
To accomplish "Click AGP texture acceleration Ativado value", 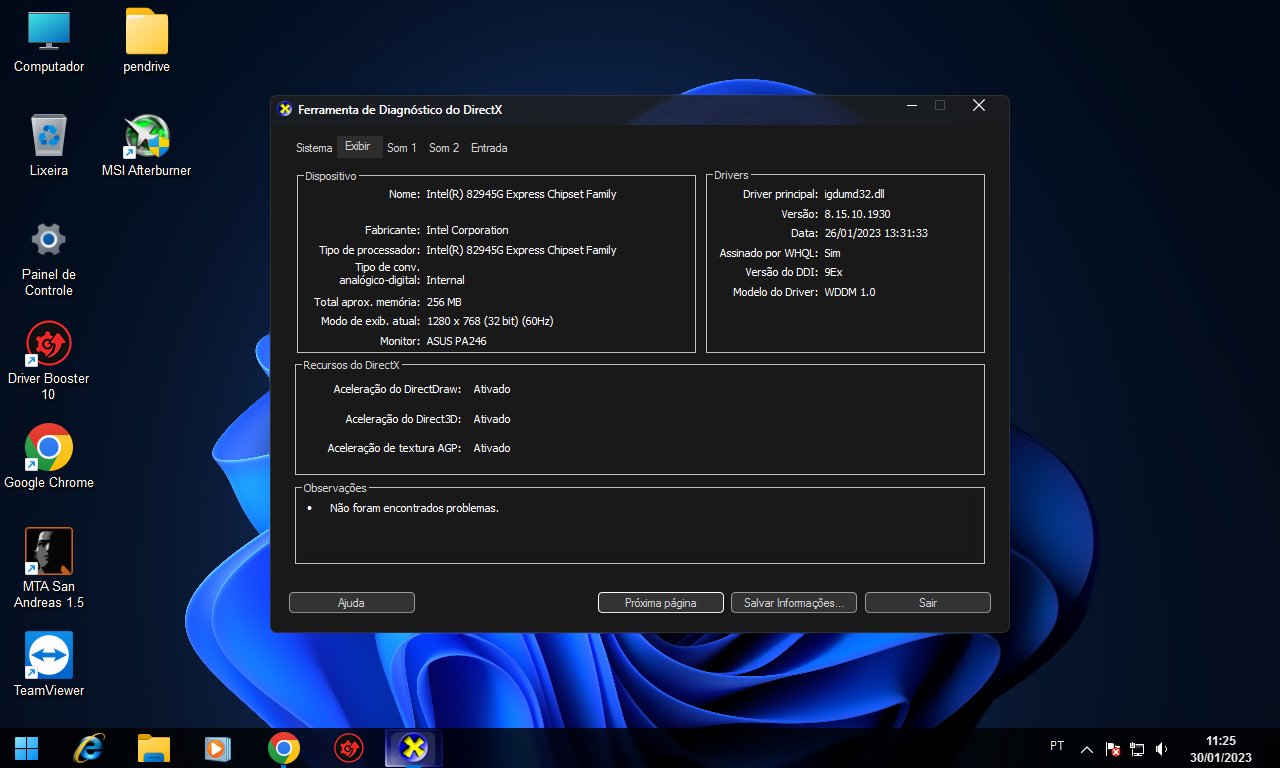I will coord(492,448).
